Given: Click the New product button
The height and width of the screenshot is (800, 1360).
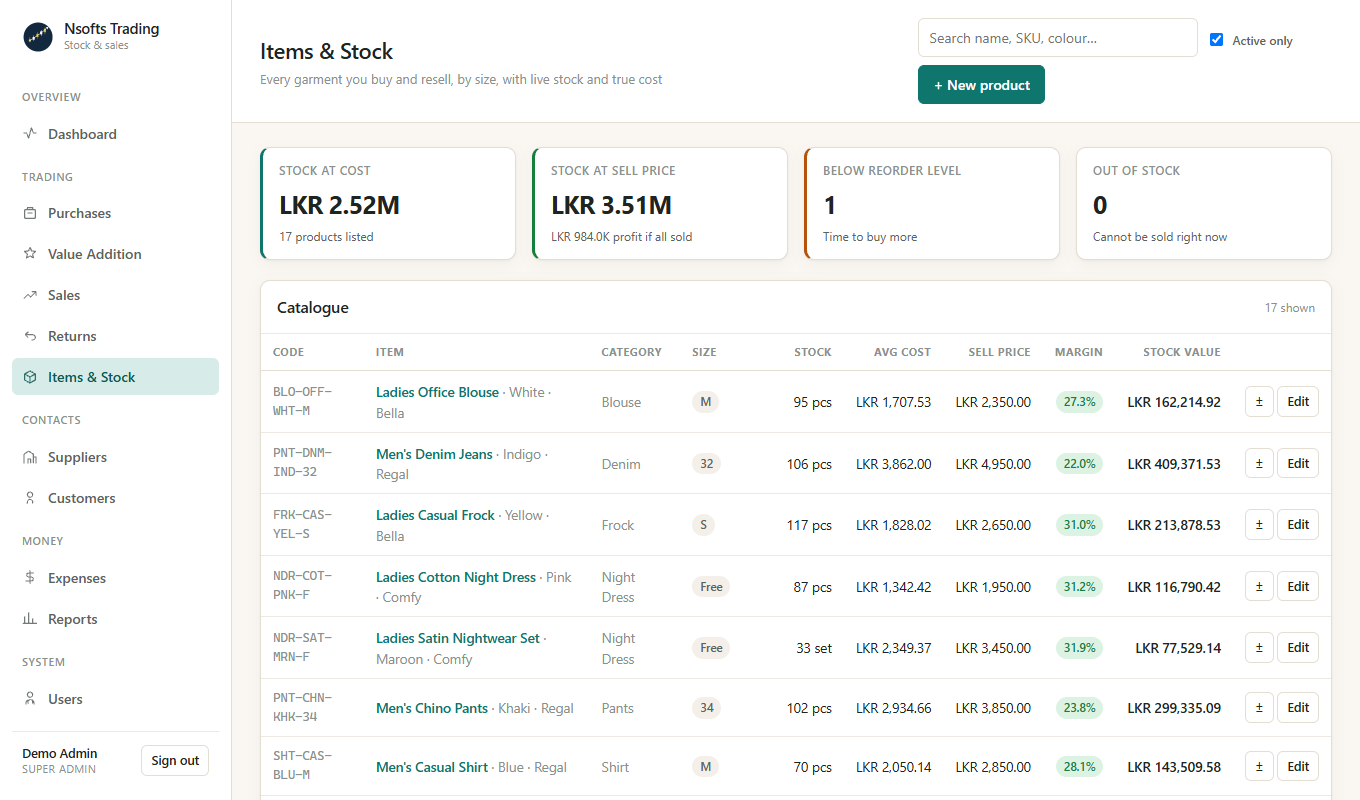Looking at the screenshot, I should click(x=981, y=85).
